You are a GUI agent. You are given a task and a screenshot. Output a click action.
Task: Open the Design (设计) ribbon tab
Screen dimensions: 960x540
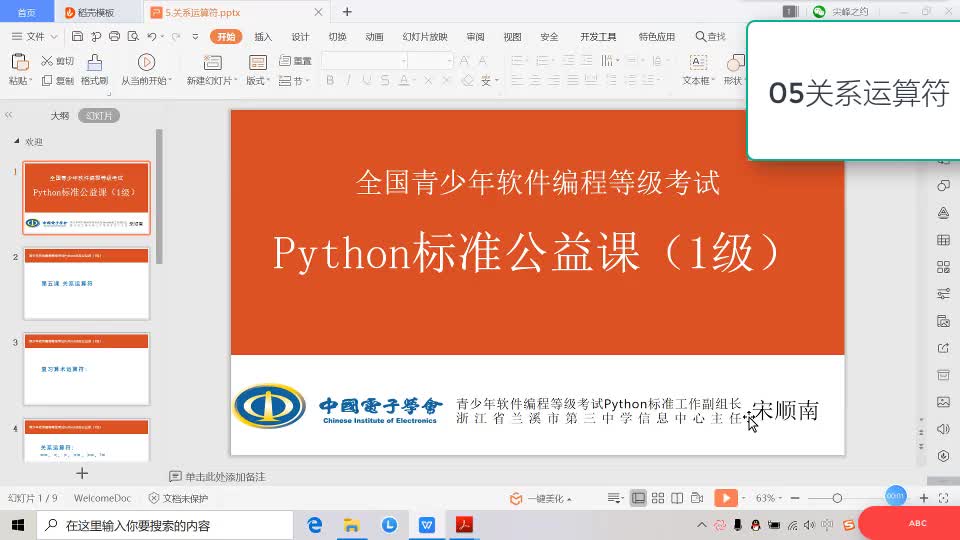tap(300, 37)
